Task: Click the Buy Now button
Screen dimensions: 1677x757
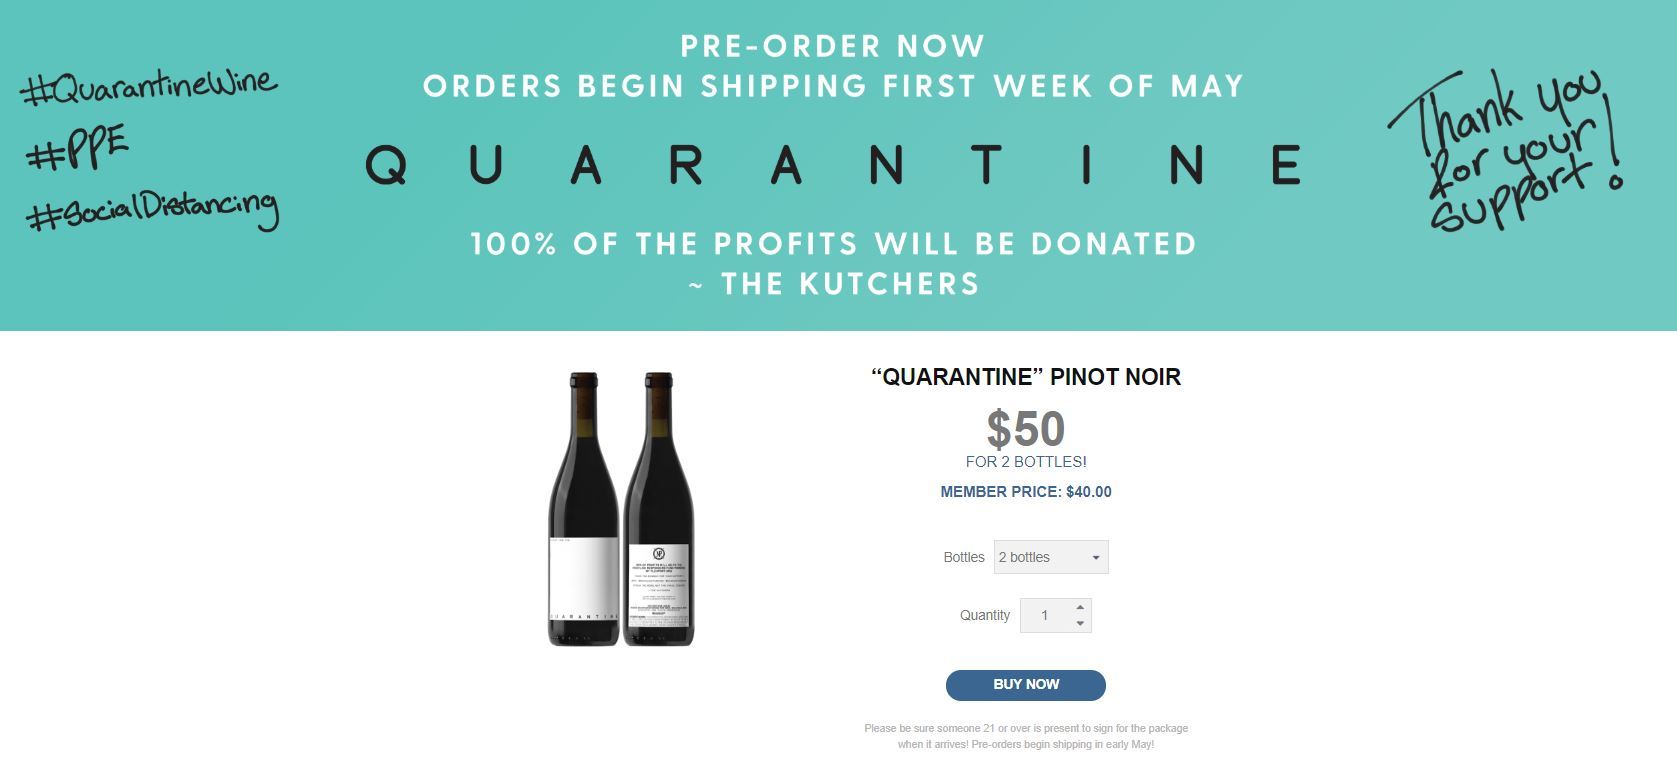Action: [x=1025, y=685]
